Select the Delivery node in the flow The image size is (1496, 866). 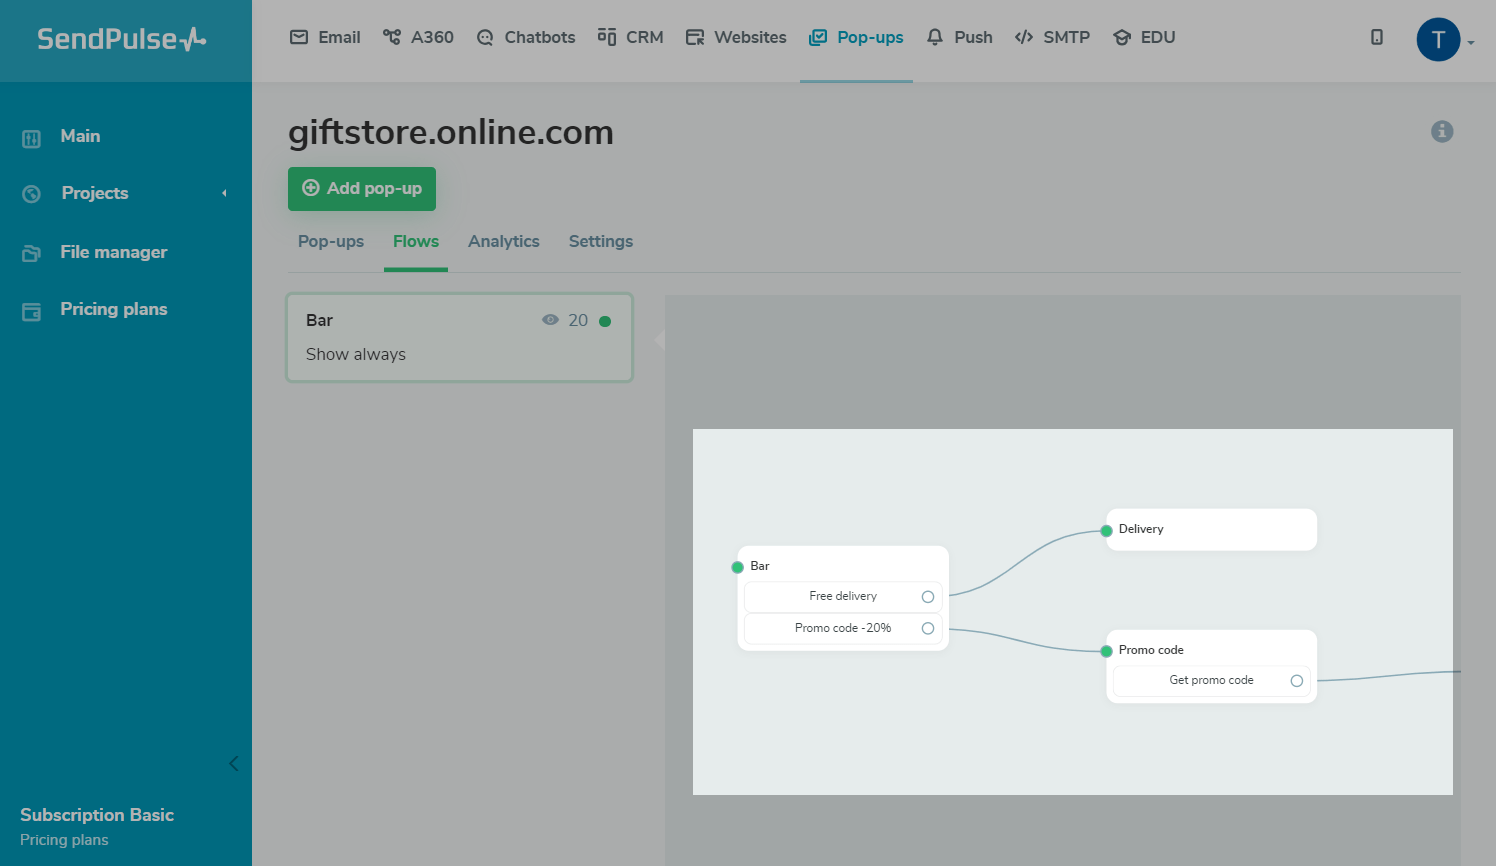[x=1211, y=529]
